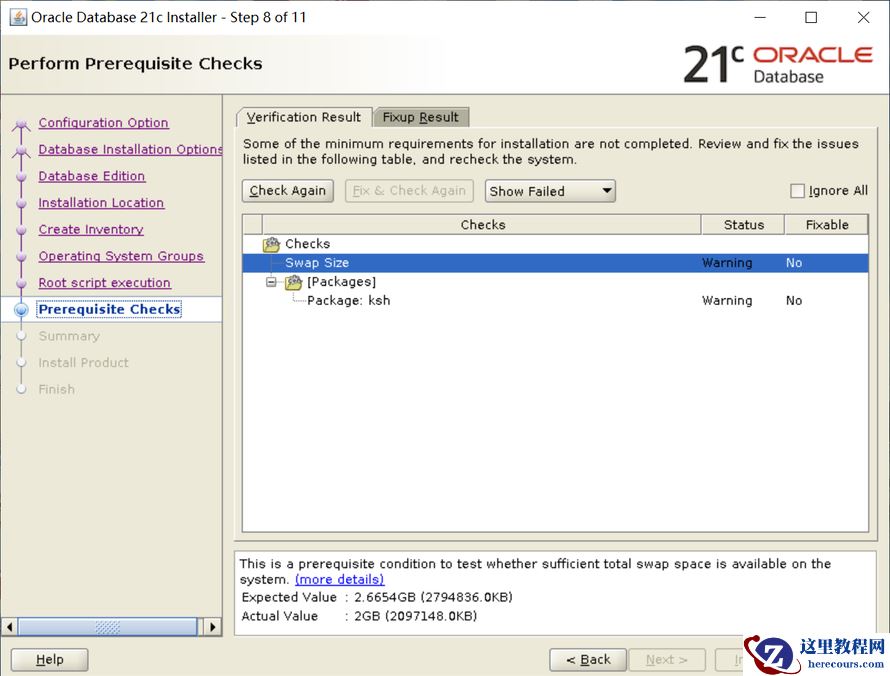
Task: Click the sidebar horizontal scrollbar thumb
Action: click(x=108, y=627)
